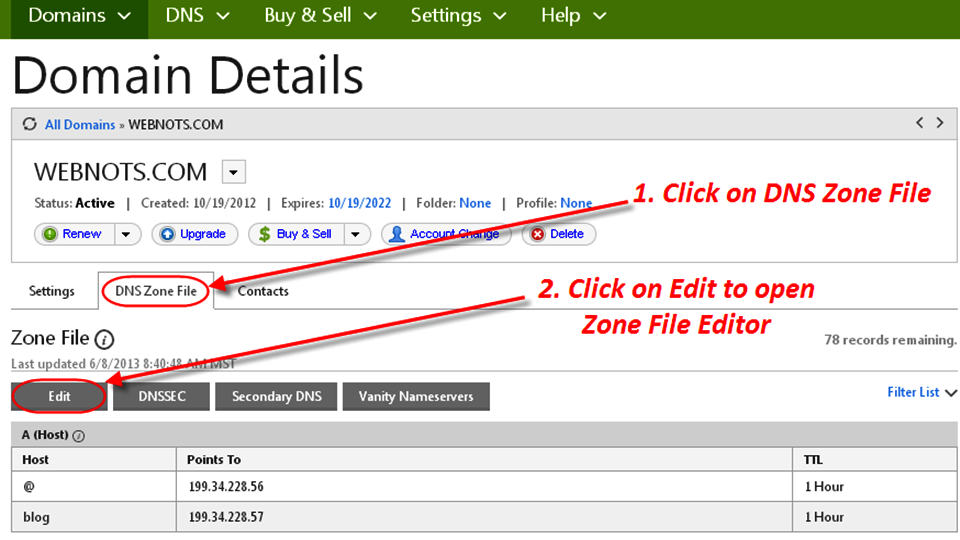The height and width of the screenshot is (540, 960).
Task: Go to the next domain arrow
Action: coord(940,123)
